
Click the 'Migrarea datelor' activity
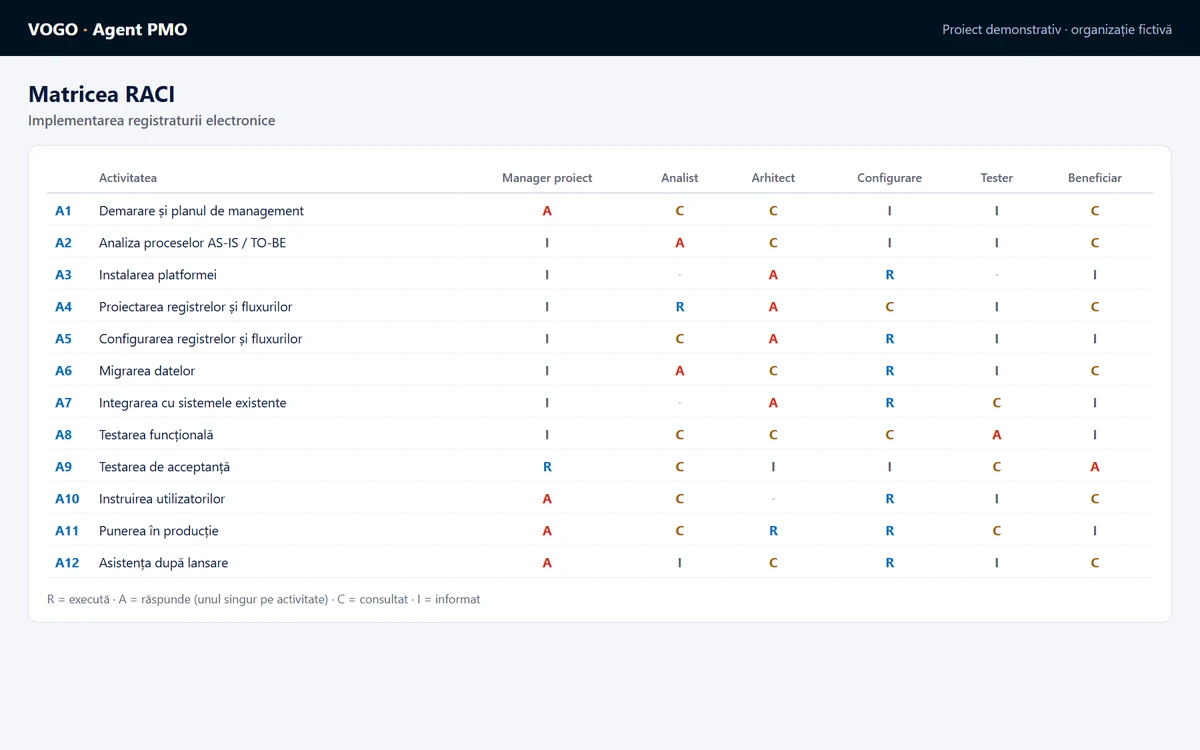147,371
